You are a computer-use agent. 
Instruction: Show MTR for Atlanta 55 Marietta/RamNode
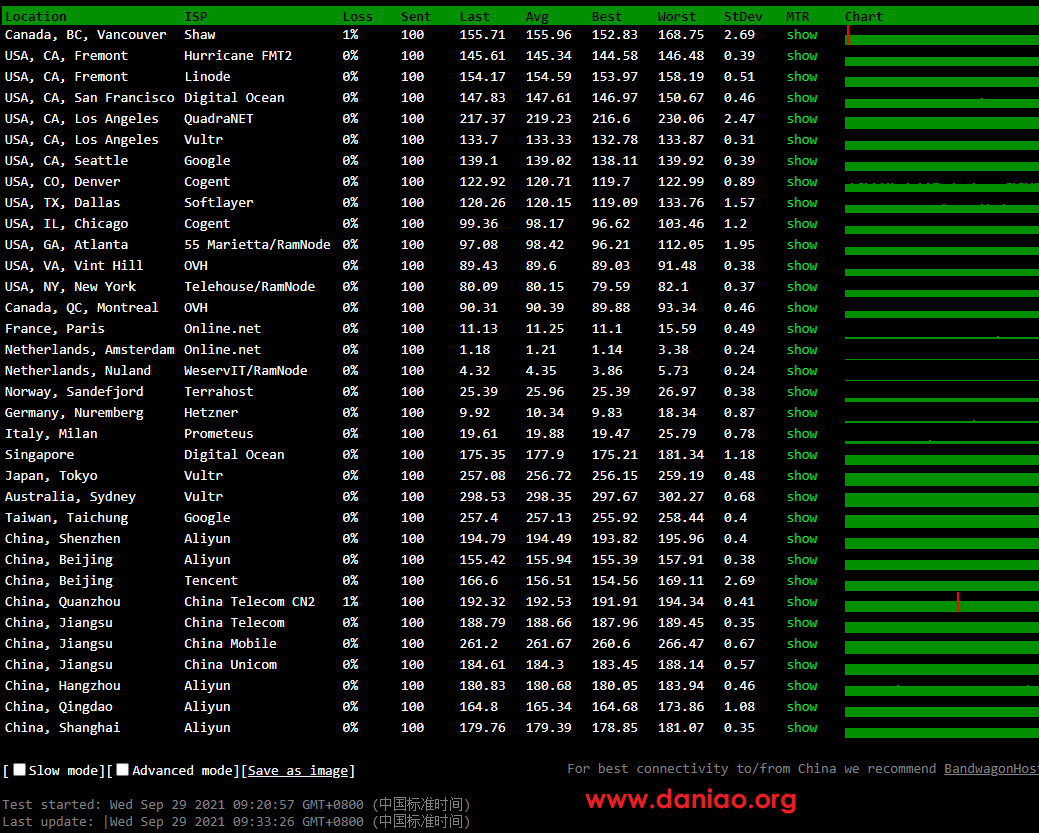802,245
